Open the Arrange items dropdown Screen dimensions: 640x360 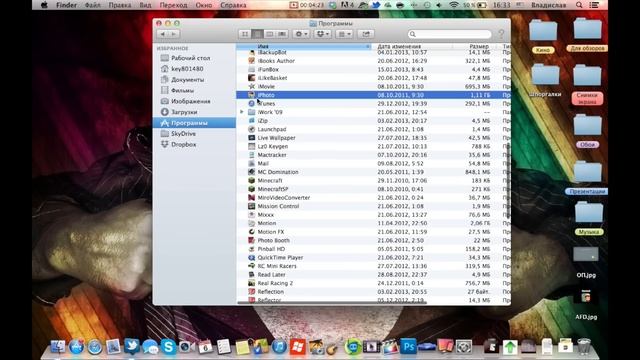(x=344, y=34)
